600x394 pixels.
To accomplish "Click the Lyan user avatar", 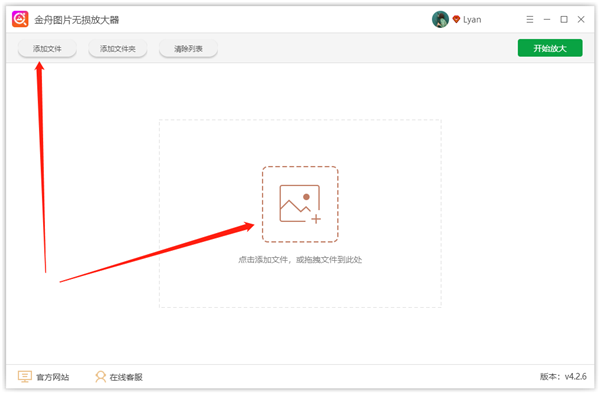I will coord(440,20).
